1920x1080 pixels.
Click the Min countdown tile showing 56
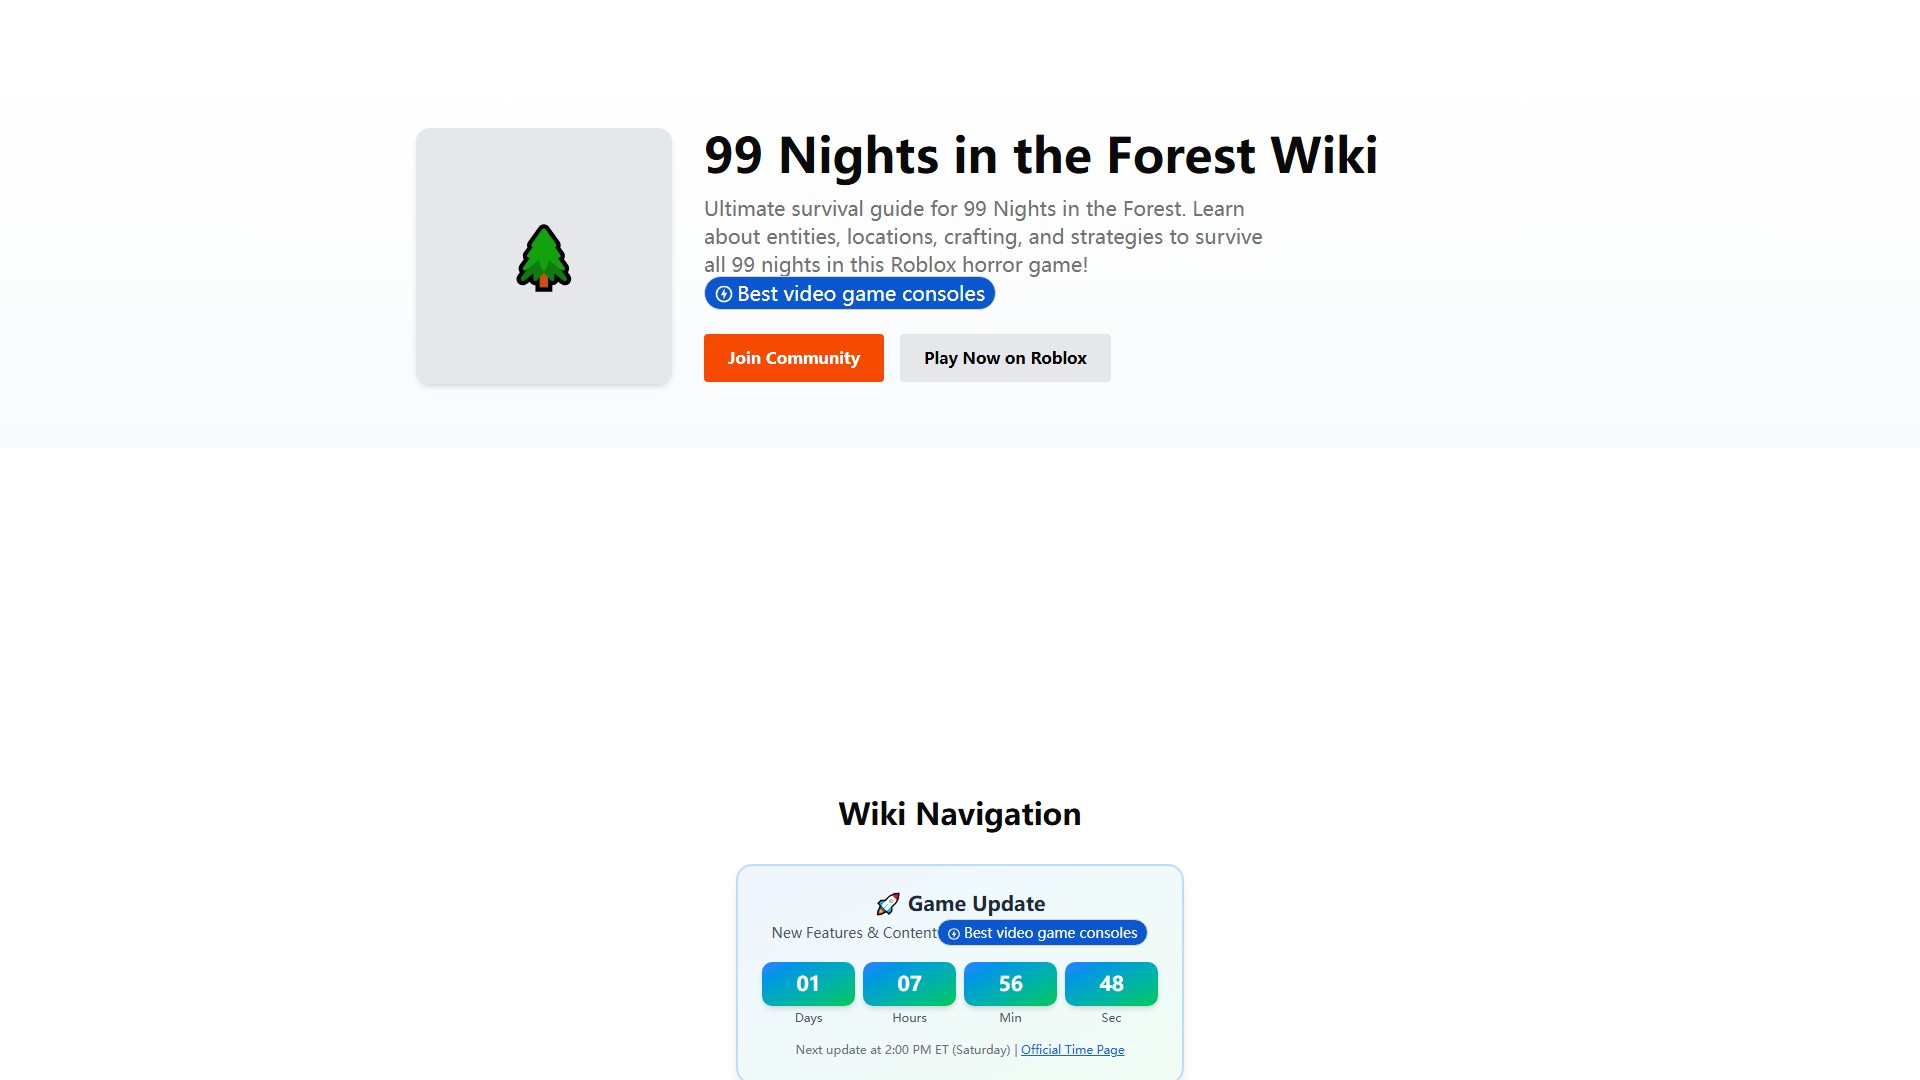[1010, 984]
